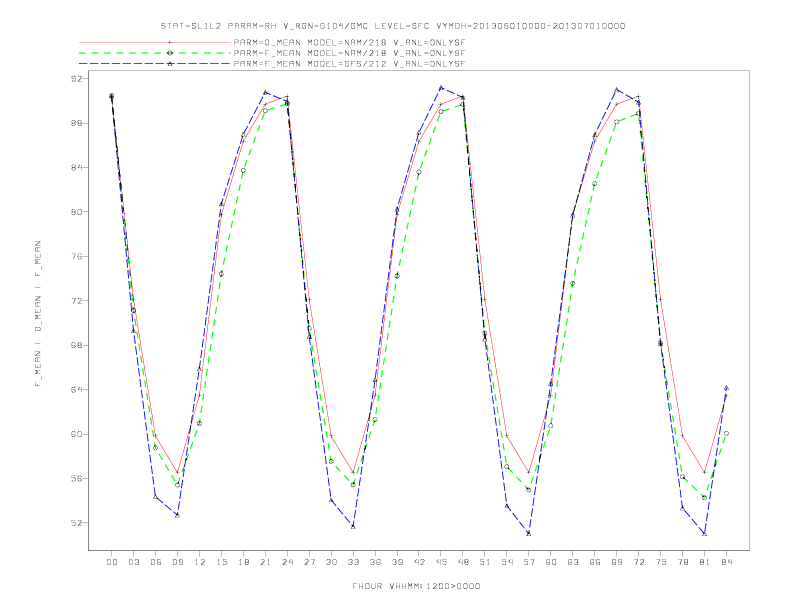Viewport: 792px width, 612px height.
Task: Click the x-axis title FHOUR VHHMM:1200>0000
Action: point(416,586)
